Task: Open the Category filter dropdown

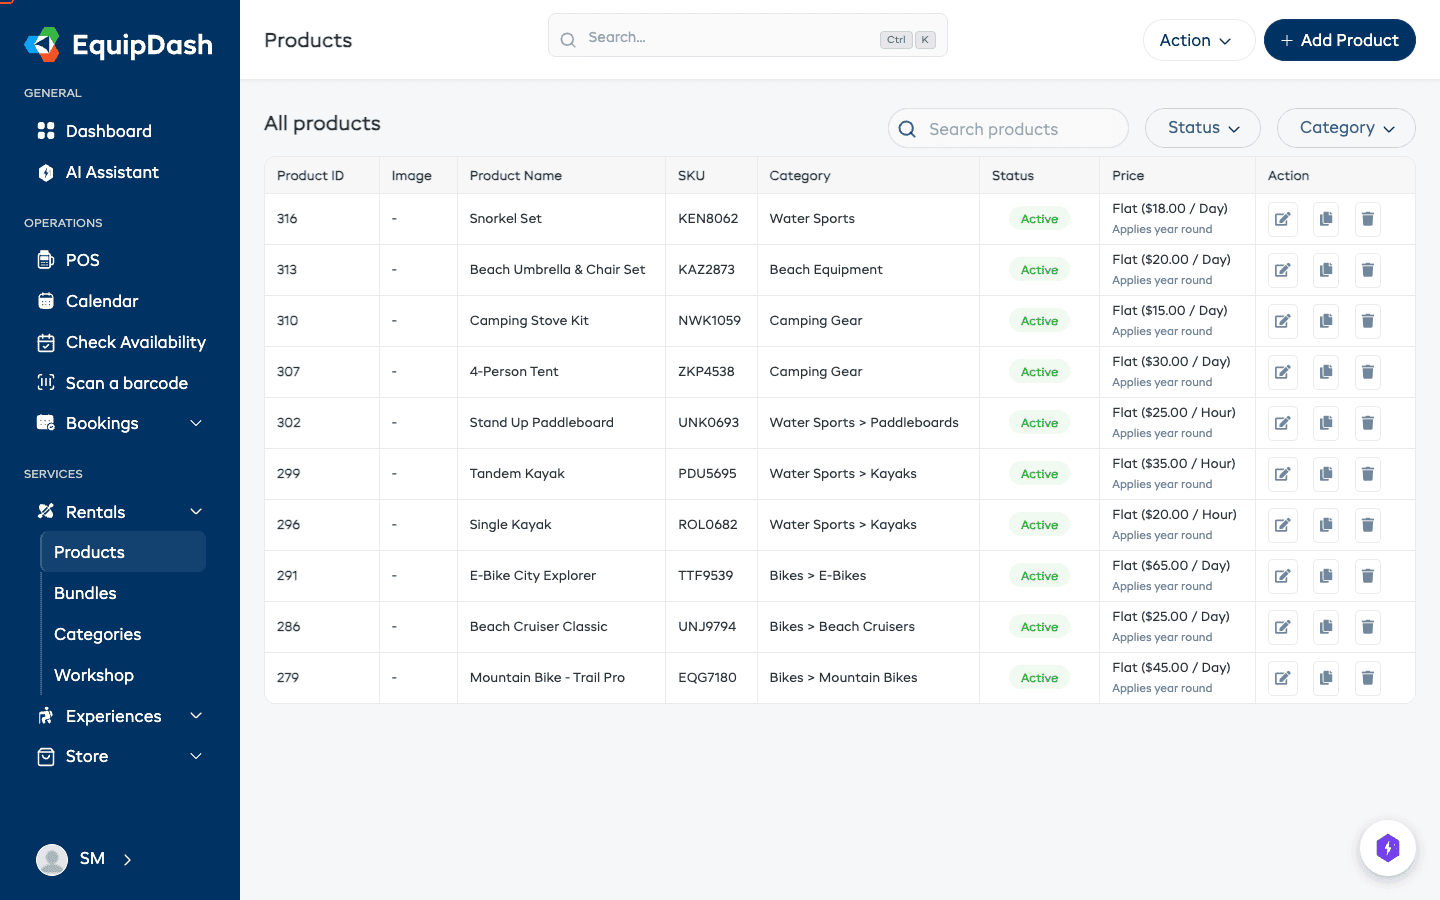Action: coord(1345,128)
